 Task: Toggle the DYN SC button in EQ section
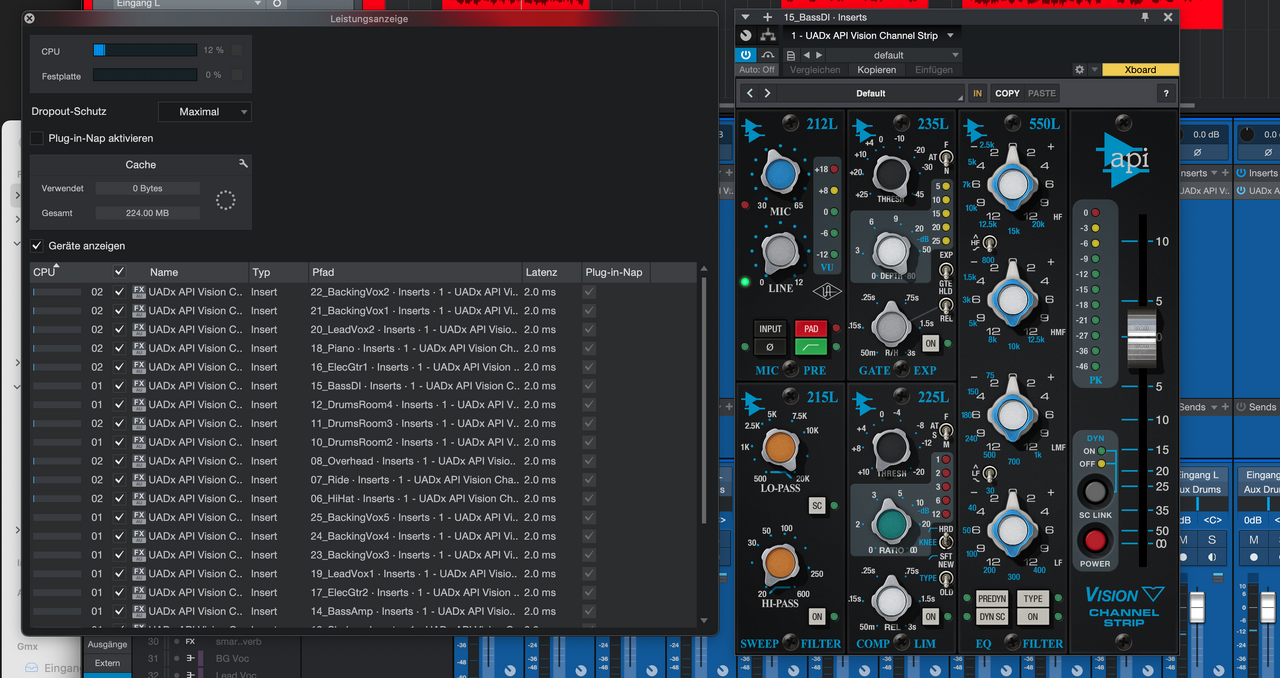point(992,617)
